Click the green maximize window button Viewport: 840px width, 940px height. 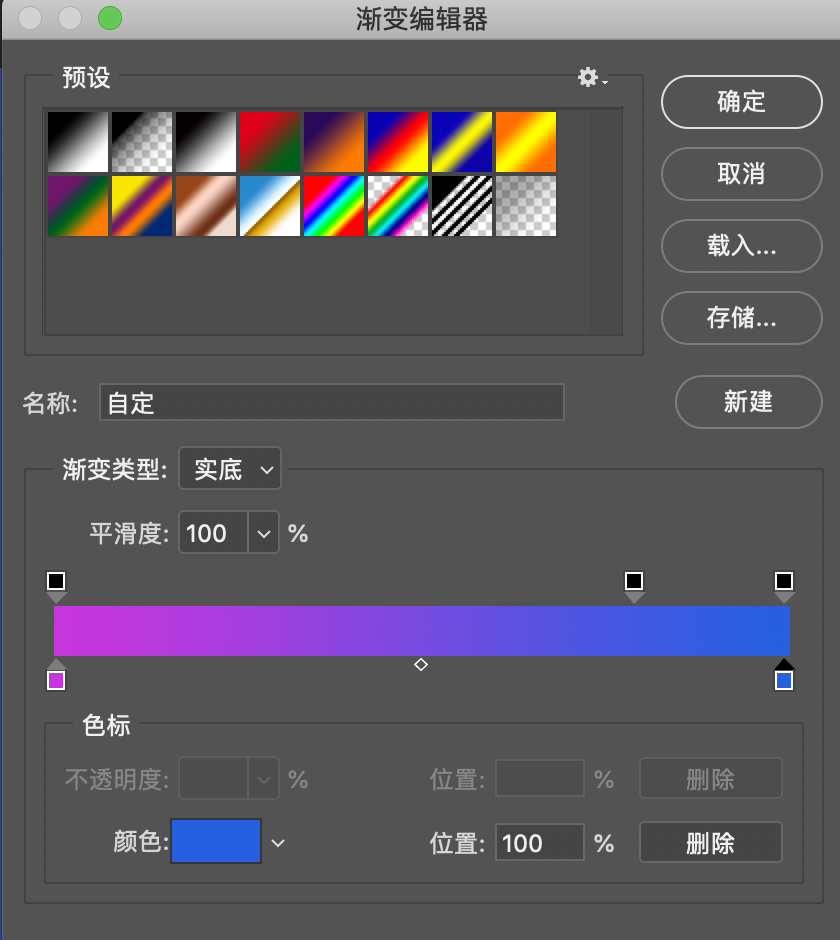110,18
